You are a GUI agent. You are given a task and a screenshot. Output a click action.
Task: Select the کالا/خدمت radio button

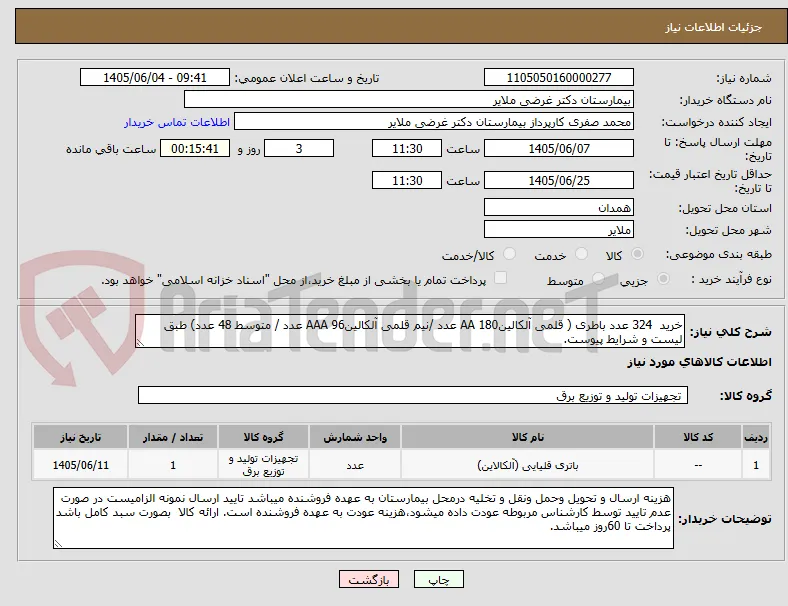pos(510,254)
